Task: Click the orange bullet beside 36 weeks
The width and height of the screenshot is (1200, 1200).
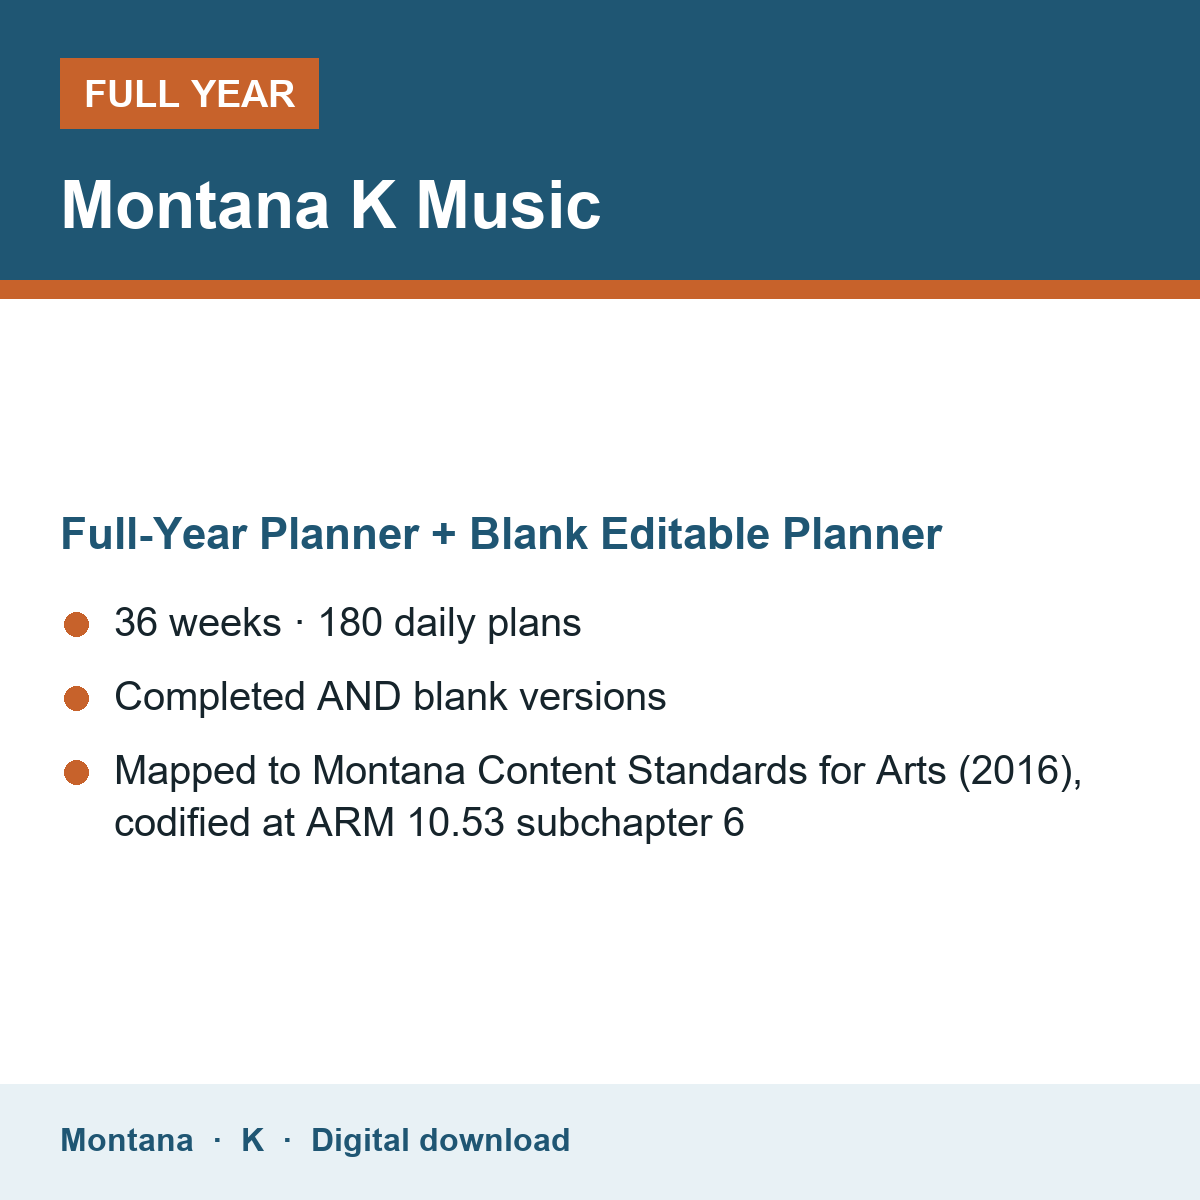Action: 77,625
